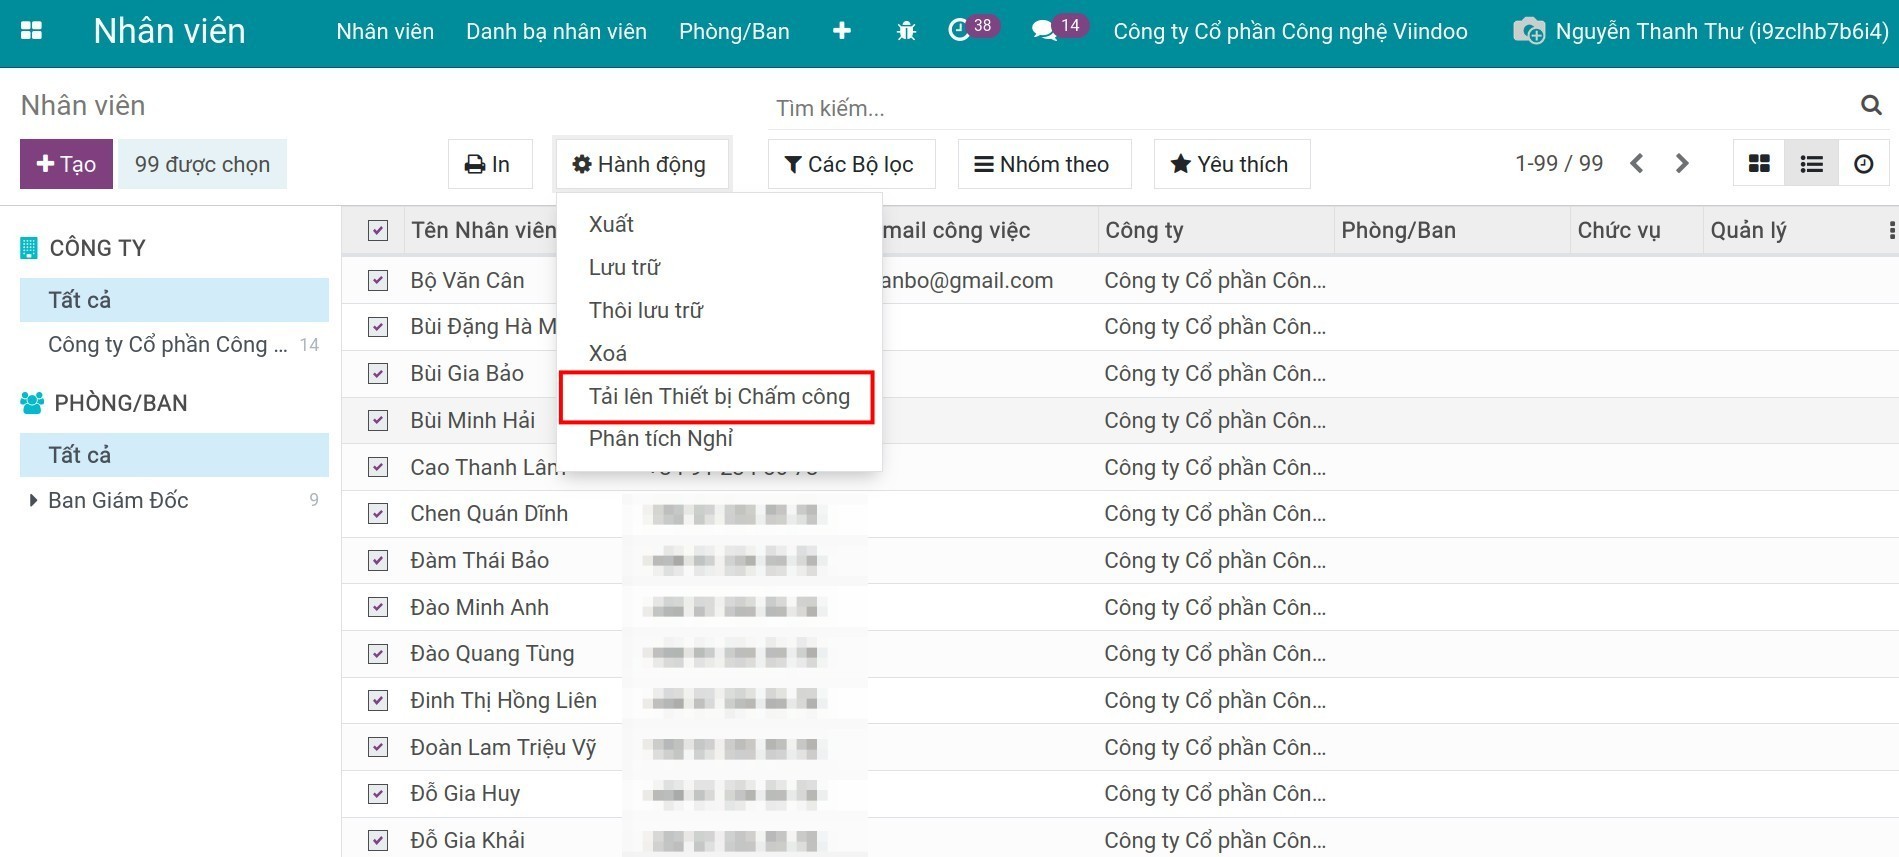Image resolution: width=1899 pixels, height=857 pixels.
Task: Switch to kanban view
Action: coord(1759,164)
